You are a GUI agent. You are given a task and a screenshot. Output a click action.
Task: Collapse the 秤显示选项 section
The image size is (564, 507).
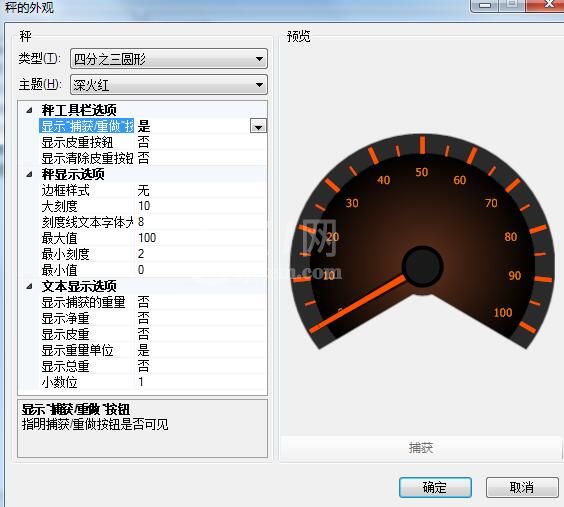click(x=29, y=175)
